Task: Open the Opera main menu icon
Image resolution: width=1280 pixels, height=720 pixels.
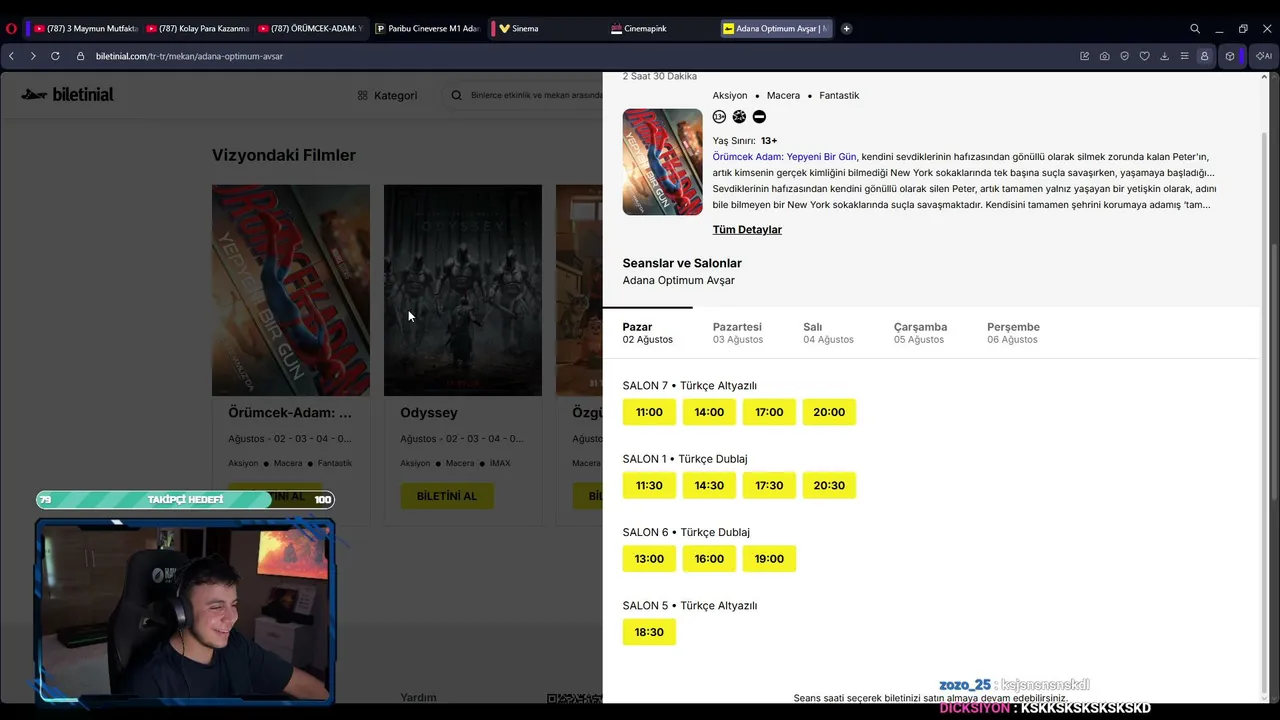Action: coord(11,29)
